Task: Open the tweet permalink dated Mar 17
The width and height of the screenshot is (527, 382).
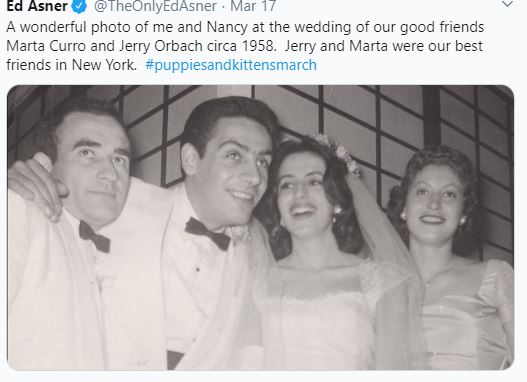Action: pos(253,6)
